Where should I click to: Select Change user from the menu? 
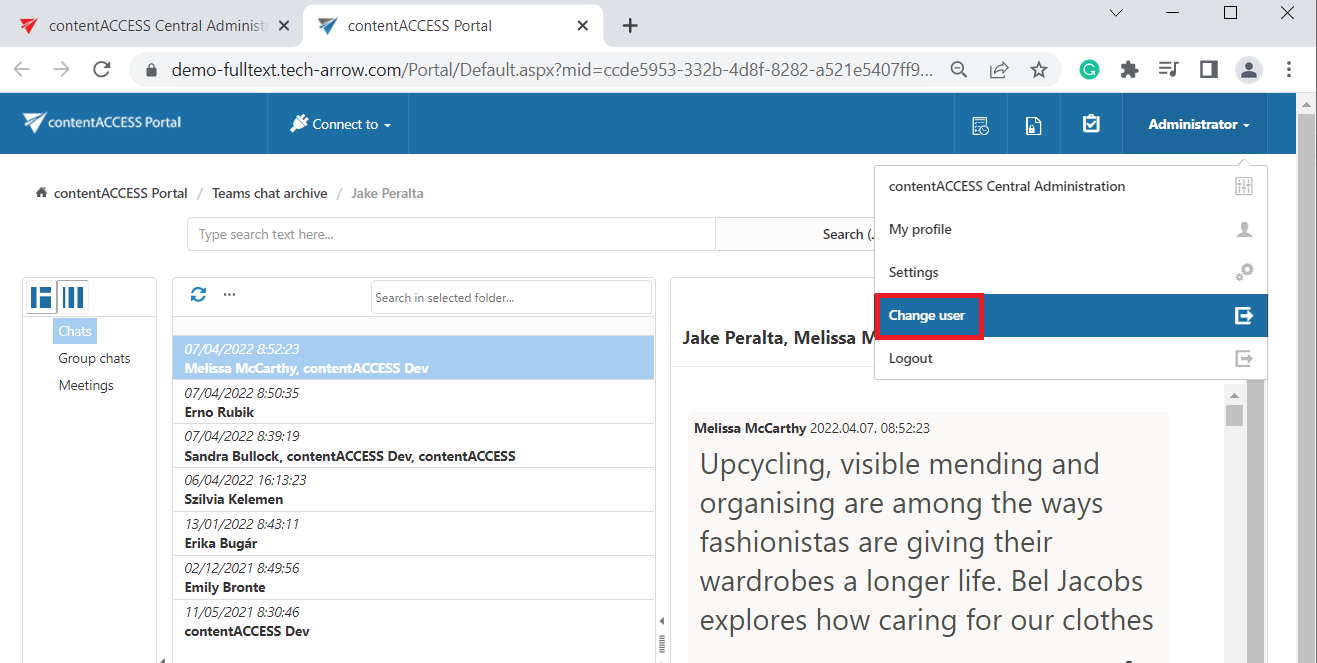(x=927, y=316)
